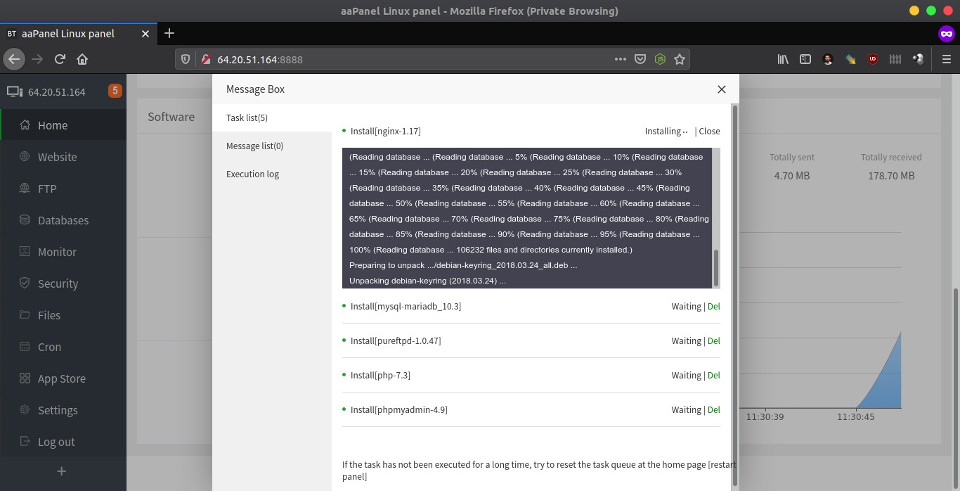960x491 pixels.
Task: Delete the mysql-mariadb_10.3 install task
Action: pos(714,307)
